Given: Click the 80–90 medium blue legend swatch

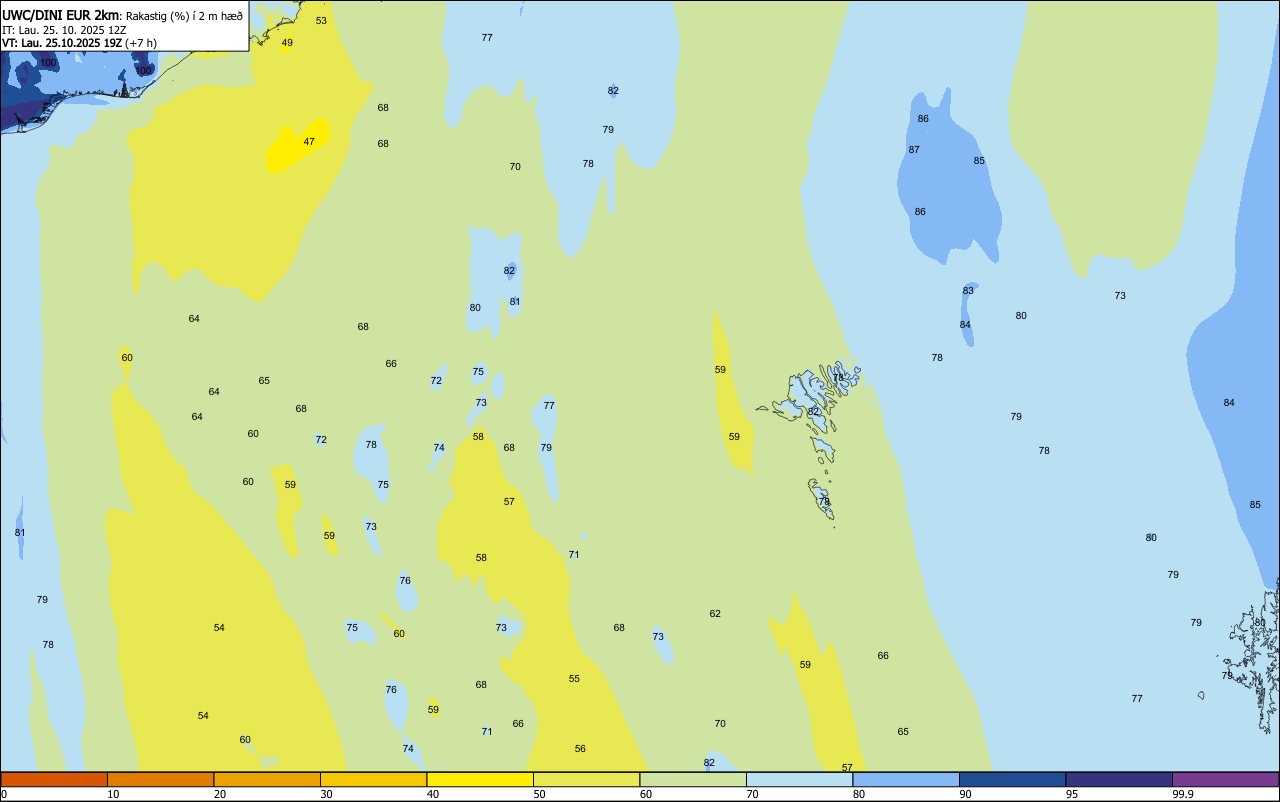Looking at the screenshot, I should (x=906, y=779).
